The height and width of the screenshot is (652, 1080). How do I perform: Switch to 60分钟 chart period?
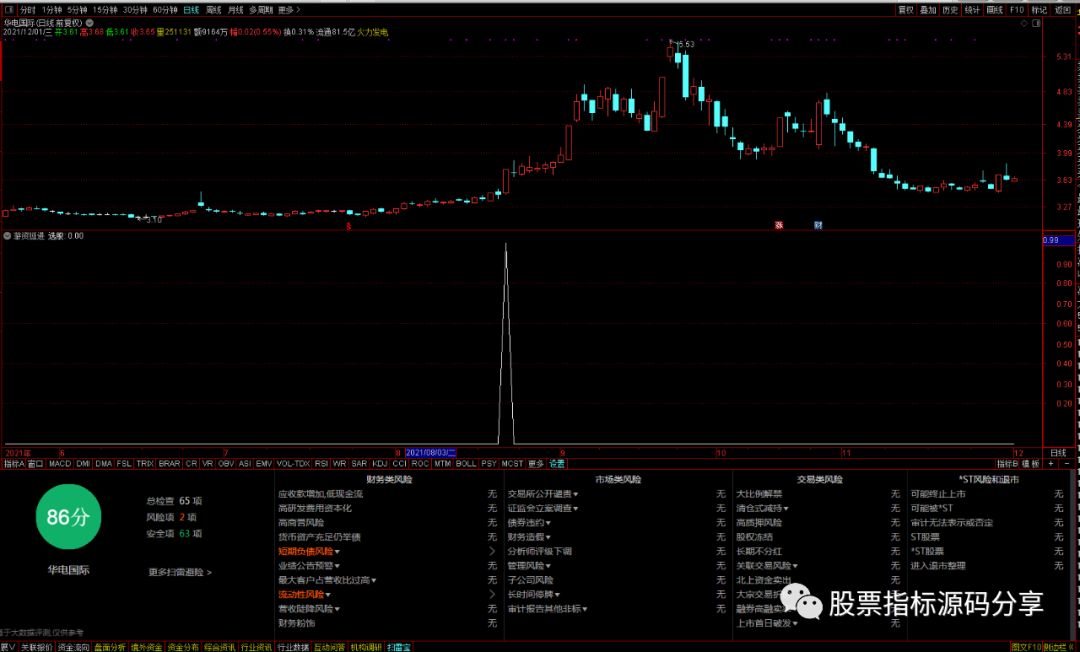(165, 10)
